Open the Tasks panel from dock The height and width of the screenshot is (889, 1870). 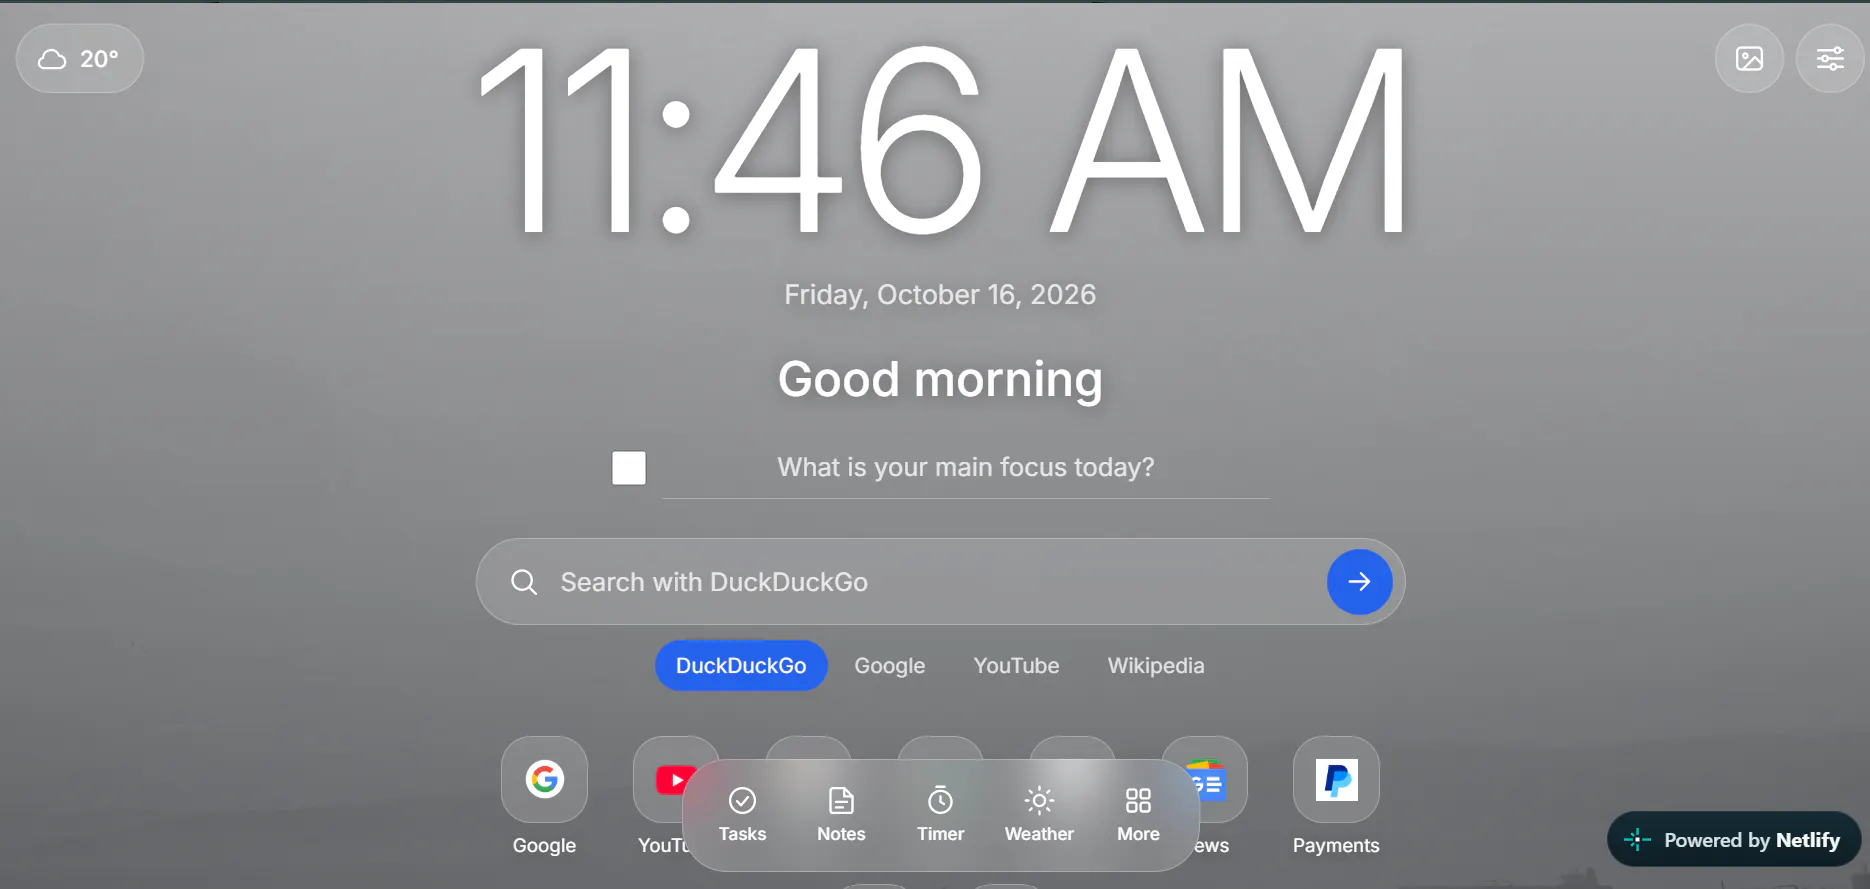pos(742,815)
